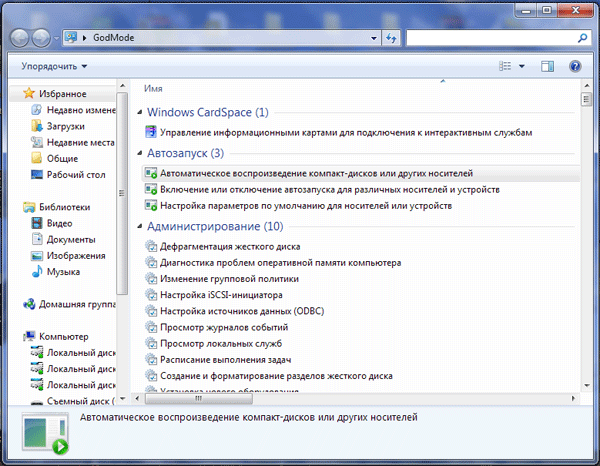Select Диагностика проблем оперативной памяти компьютера
The width and height of the screenshot is (600, 466).
pos(273,263)
